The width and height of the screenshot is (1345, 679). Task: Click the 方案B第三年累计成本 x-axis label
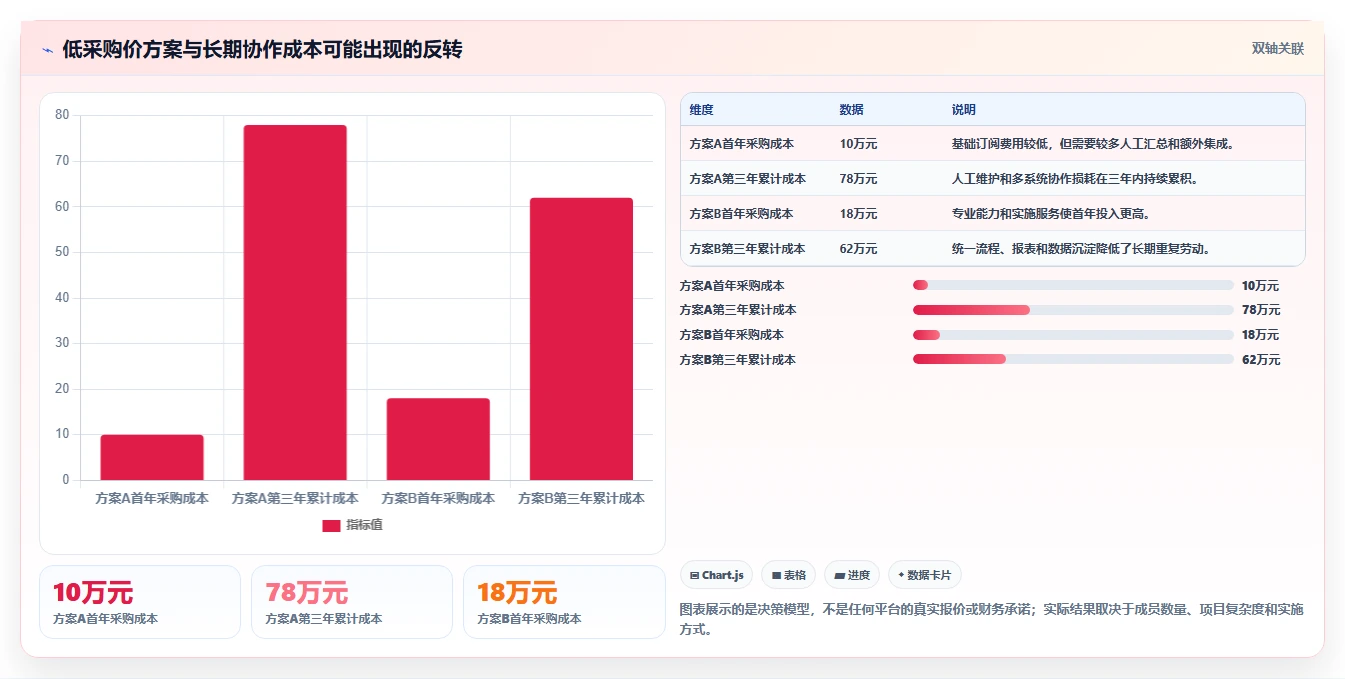point(581,498)
